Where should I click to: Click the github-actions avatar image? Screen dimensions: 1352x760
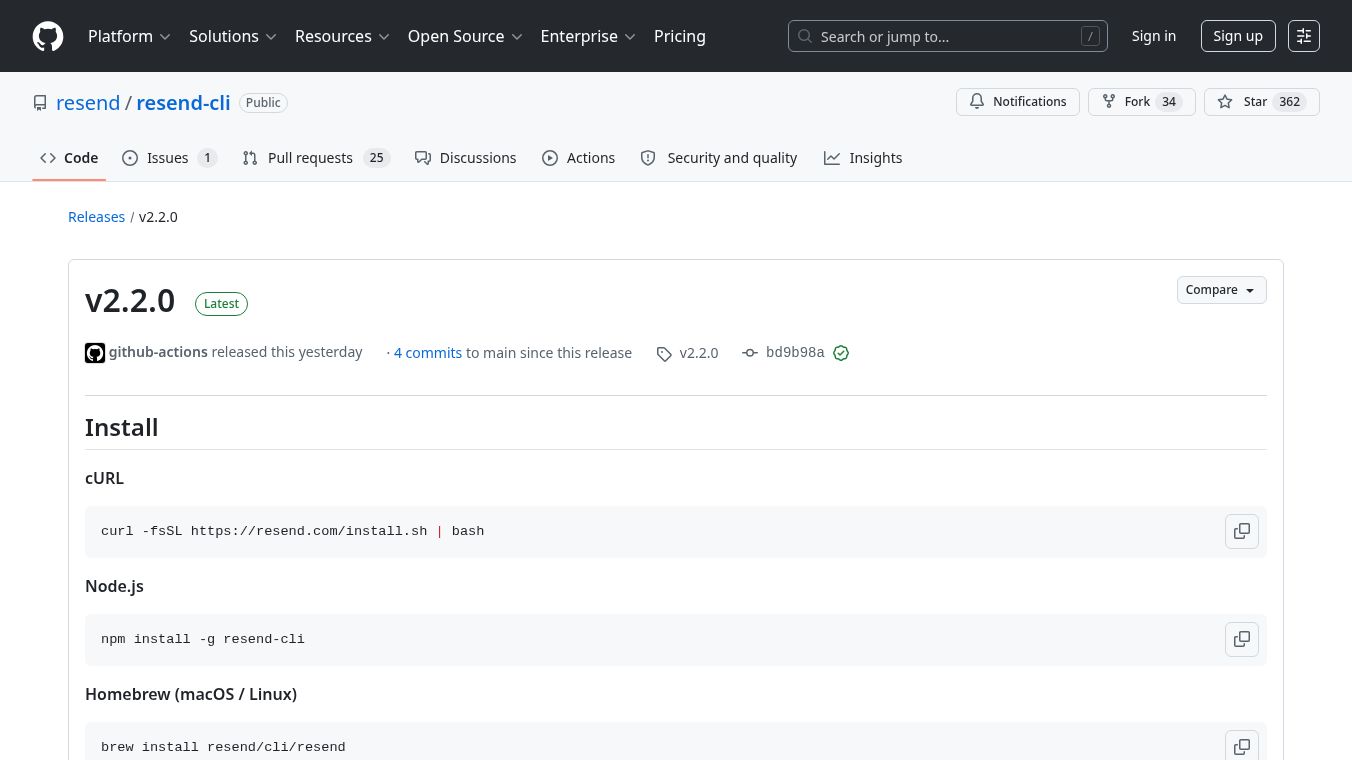(x=95, y=353)
